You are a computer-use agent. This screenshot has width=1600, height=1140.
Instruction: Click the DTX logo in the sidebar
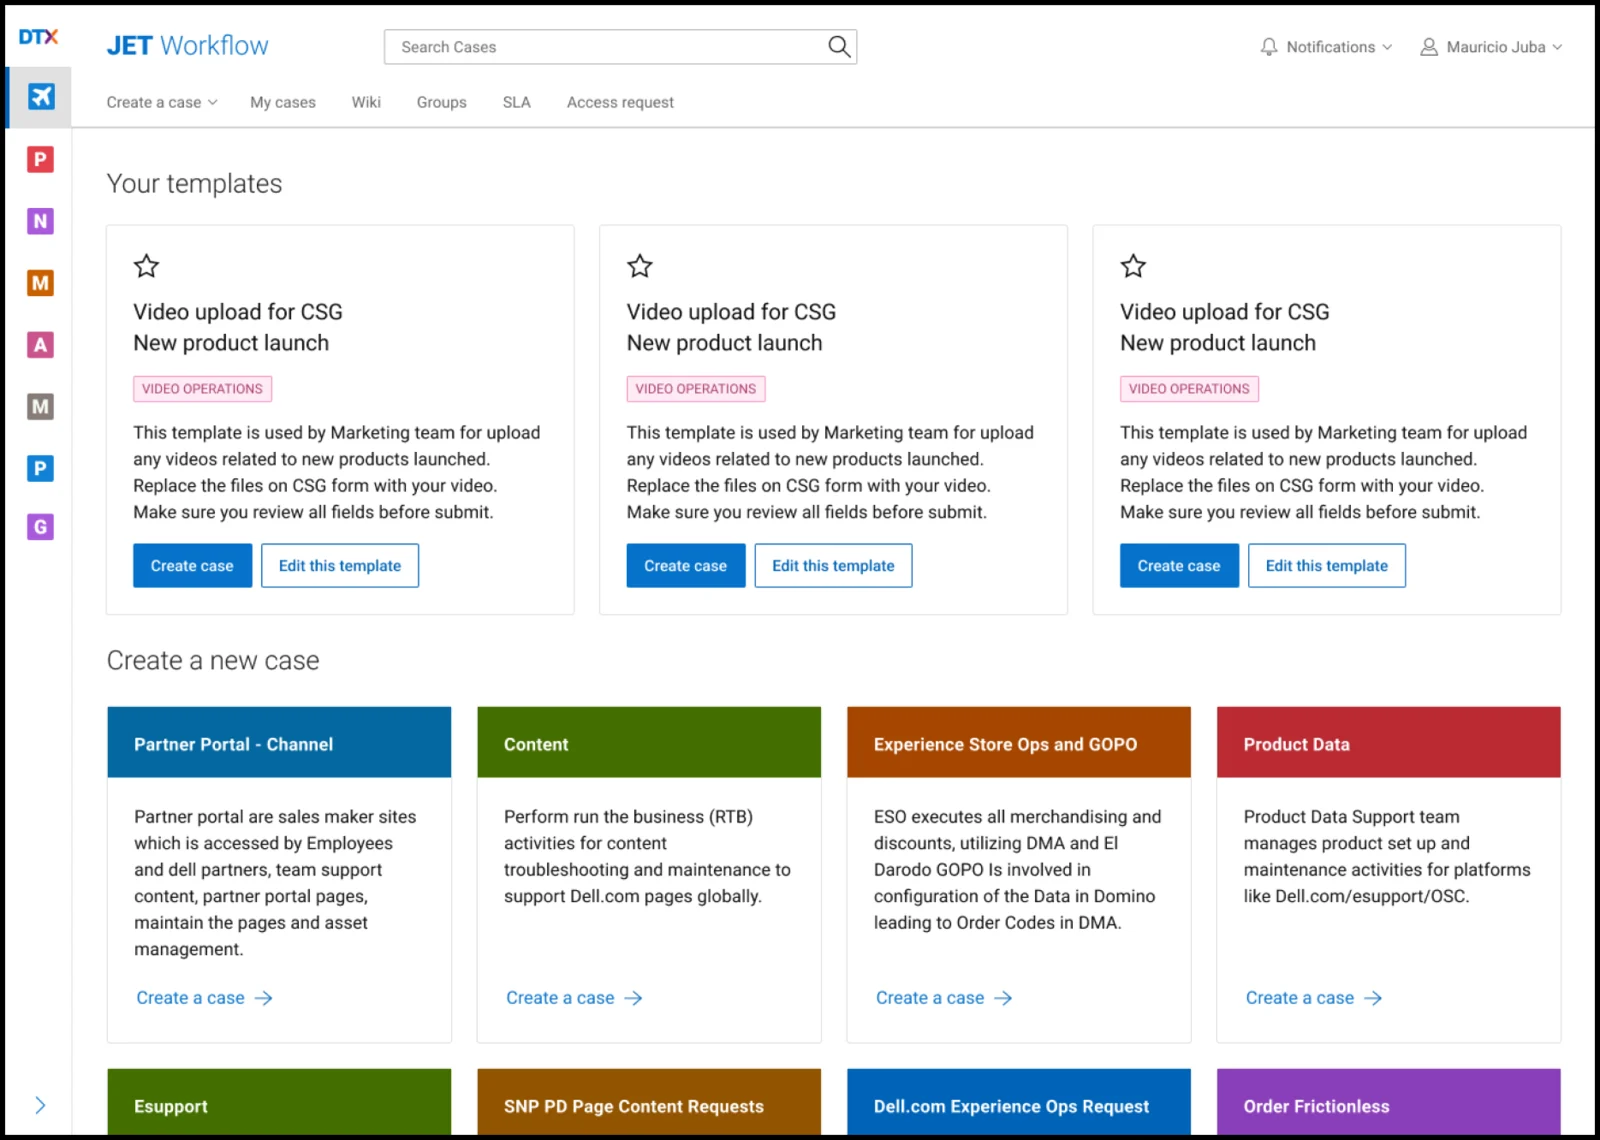(x=39, y=37)
